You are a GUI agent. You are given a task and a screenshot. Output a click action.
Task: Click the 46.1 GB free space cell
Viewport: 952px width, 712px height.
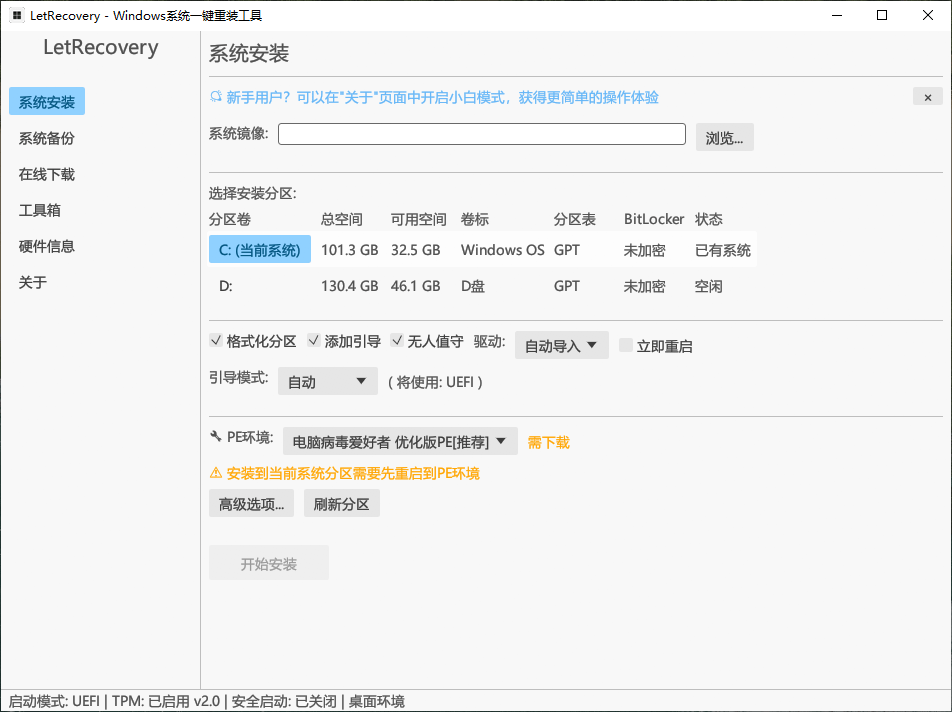click(415, 286)
